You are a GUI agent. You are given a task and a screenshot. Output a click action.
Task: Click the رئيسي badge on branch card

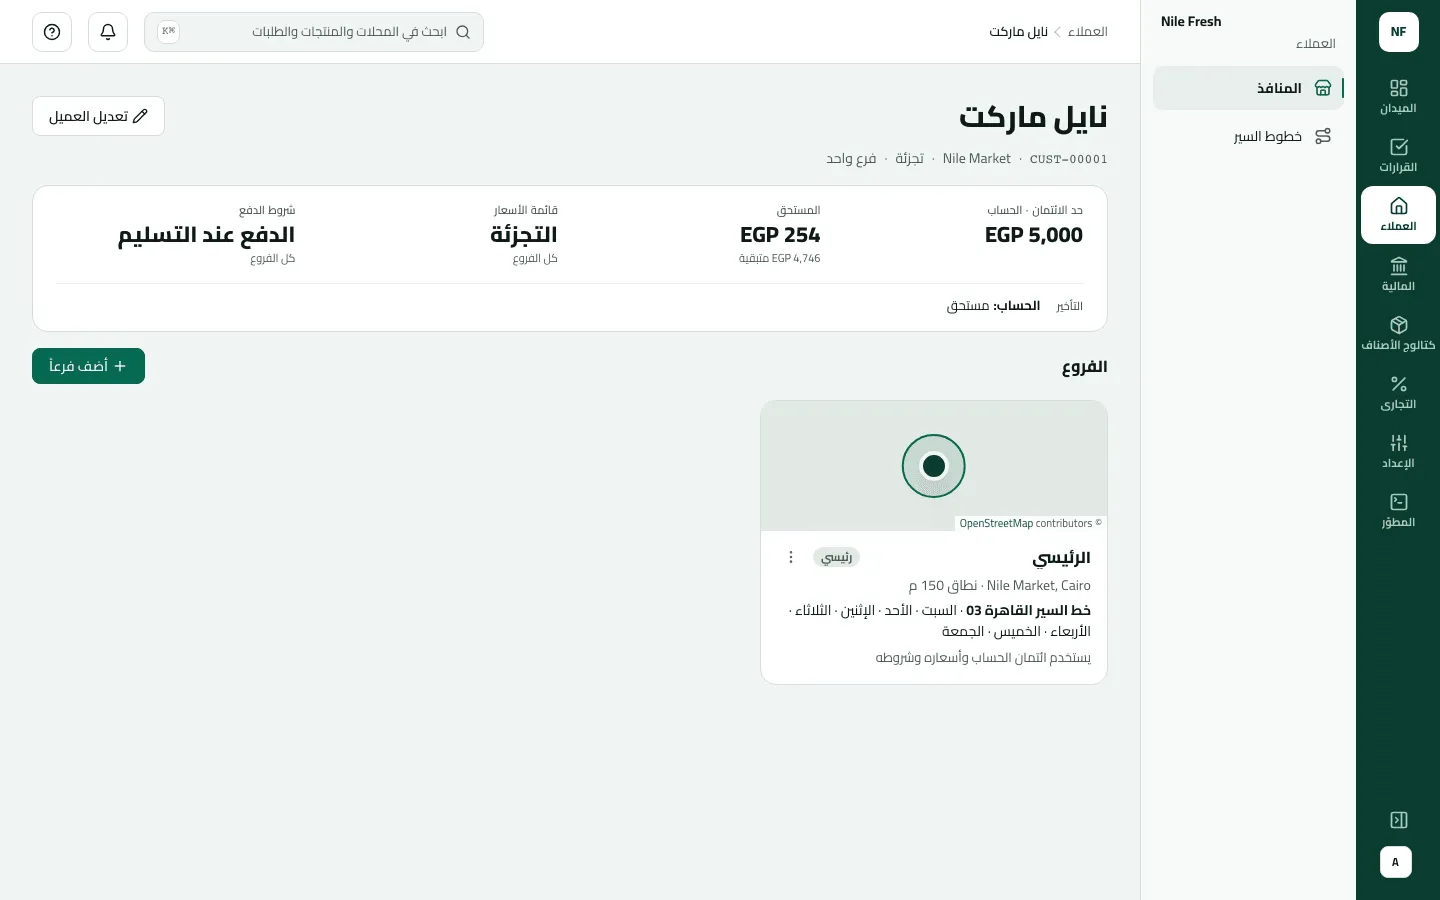836,557
